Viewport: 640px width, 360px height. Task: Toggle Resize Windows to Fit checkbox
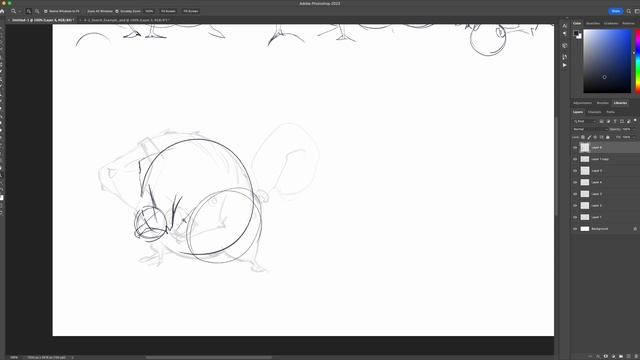click(46, 11)
